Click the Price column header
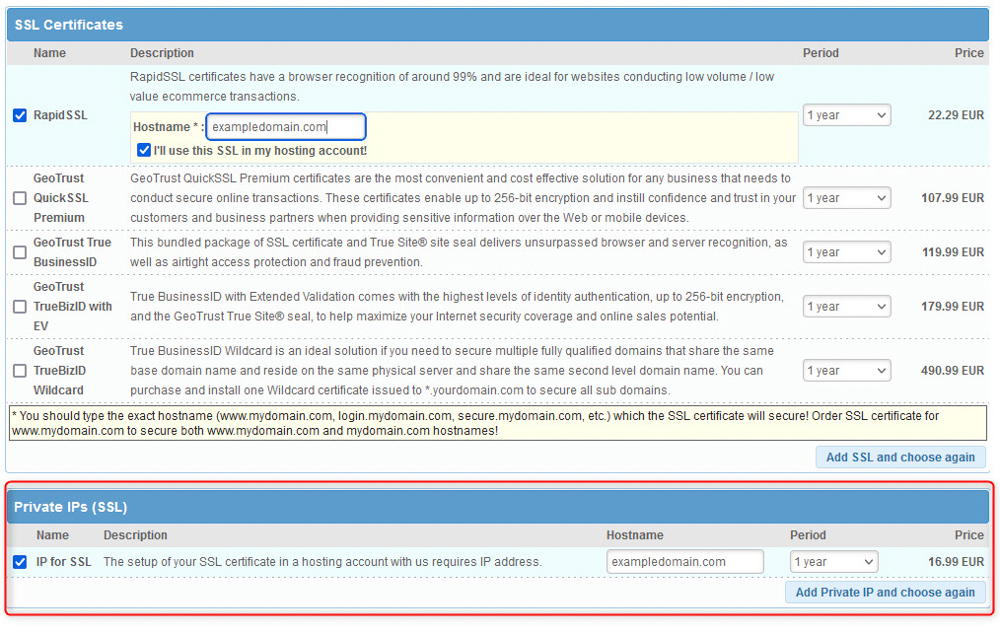 pyautogui.click(x=968, y=53)
